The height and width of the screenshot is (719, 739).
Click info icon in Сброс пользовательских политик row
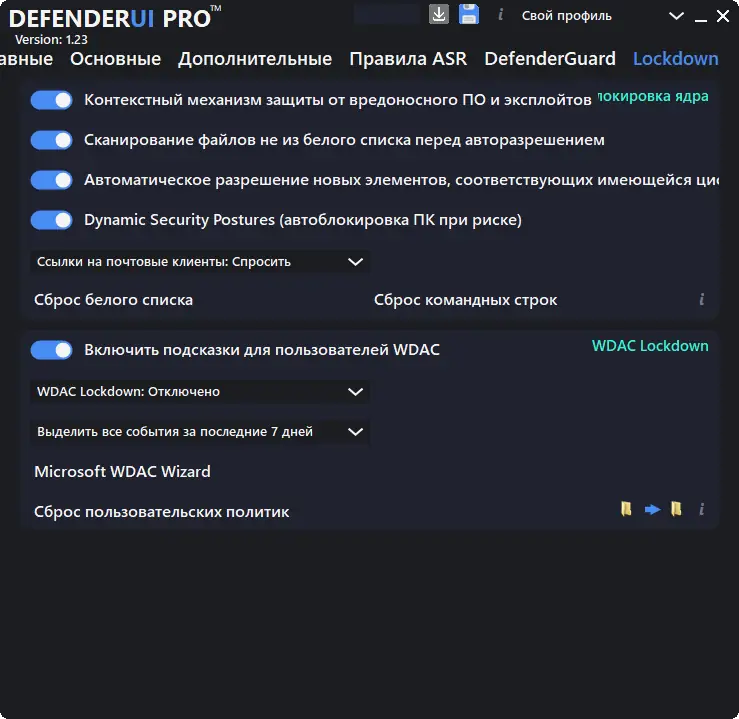[x=701, y=509]
